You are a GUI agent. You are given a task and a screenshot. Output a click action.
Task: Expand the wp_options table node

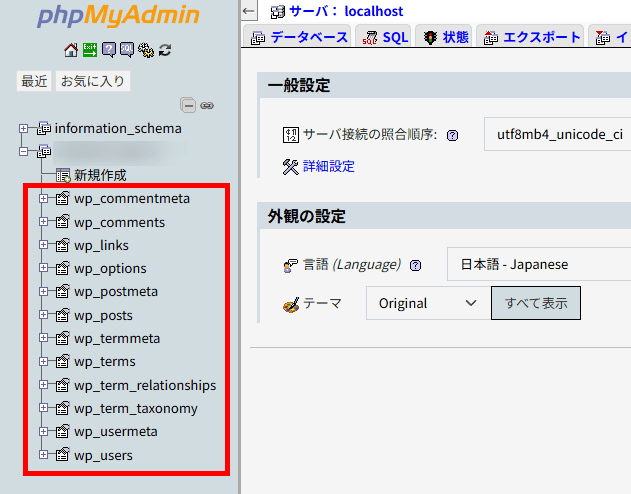coord(43,268)
